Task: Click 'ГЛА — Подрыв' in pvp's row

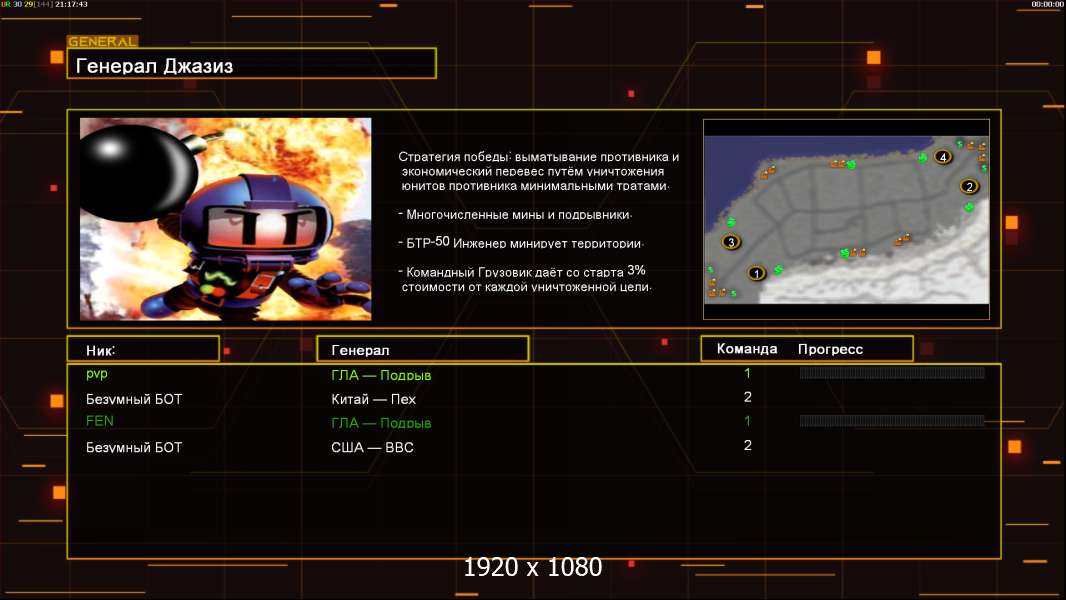Action: coord(381,375)
